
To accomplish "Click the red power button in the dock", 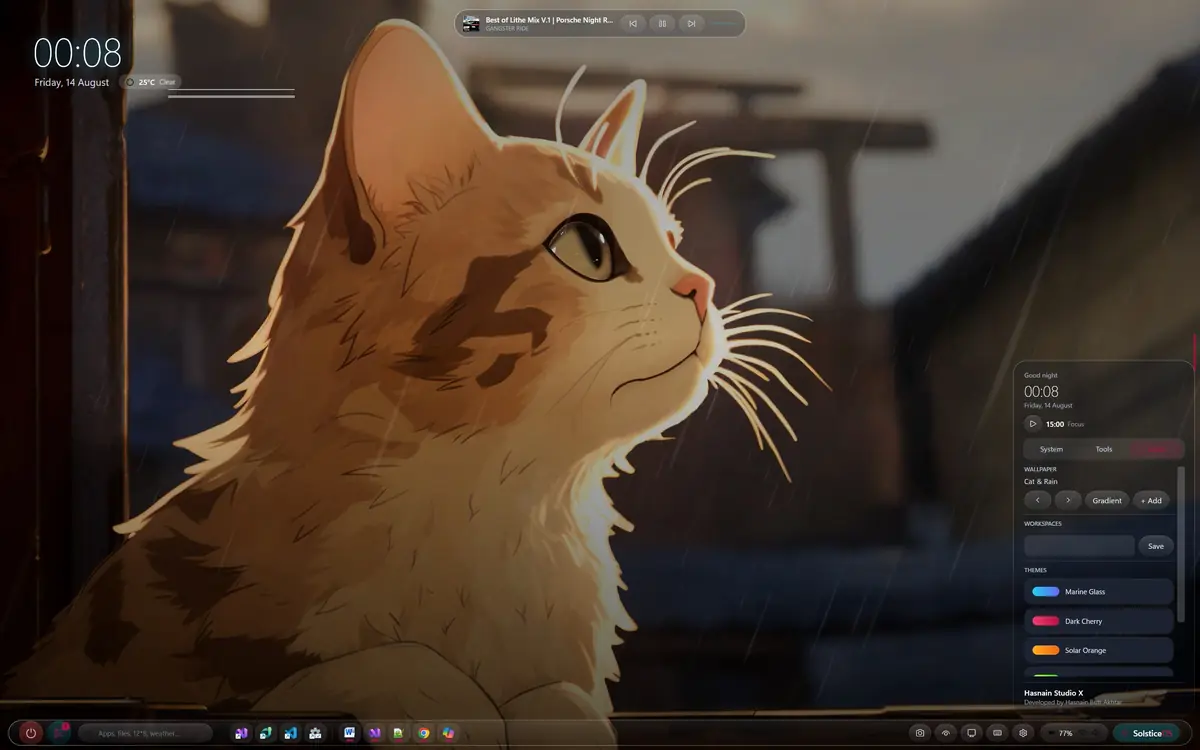I will point(31,733).
